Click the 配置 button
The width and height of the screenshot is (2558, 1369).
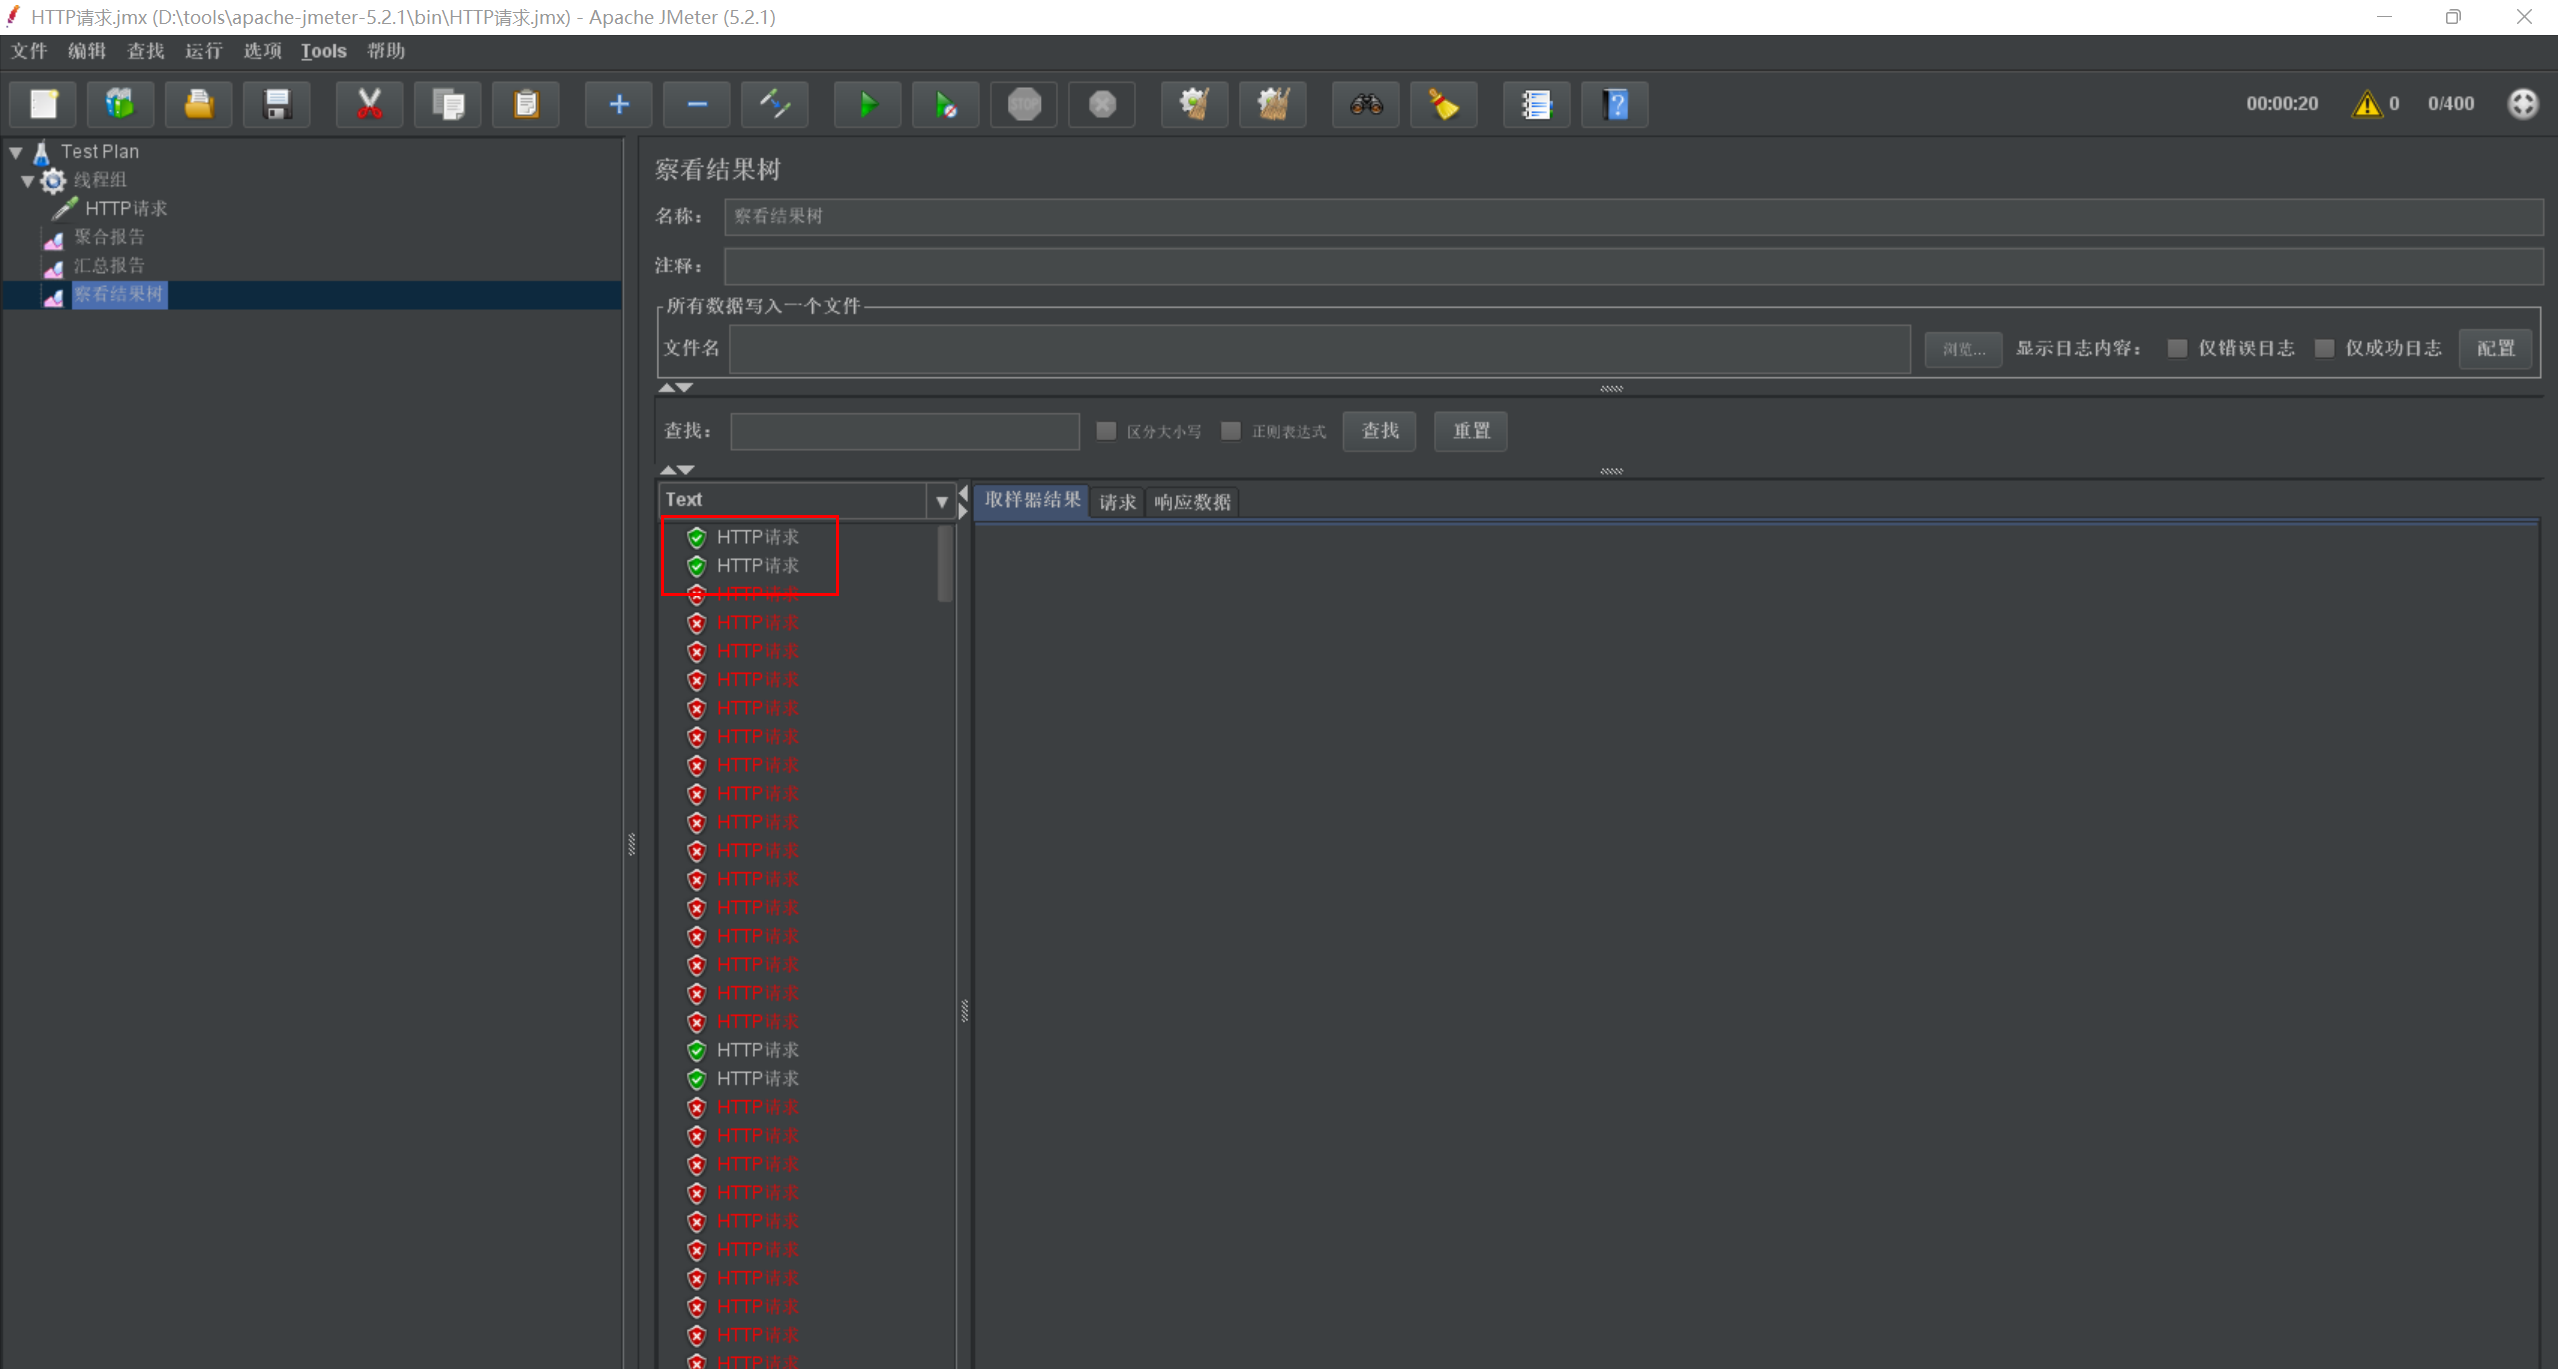pyautogui.click(x=2495, y=348)
